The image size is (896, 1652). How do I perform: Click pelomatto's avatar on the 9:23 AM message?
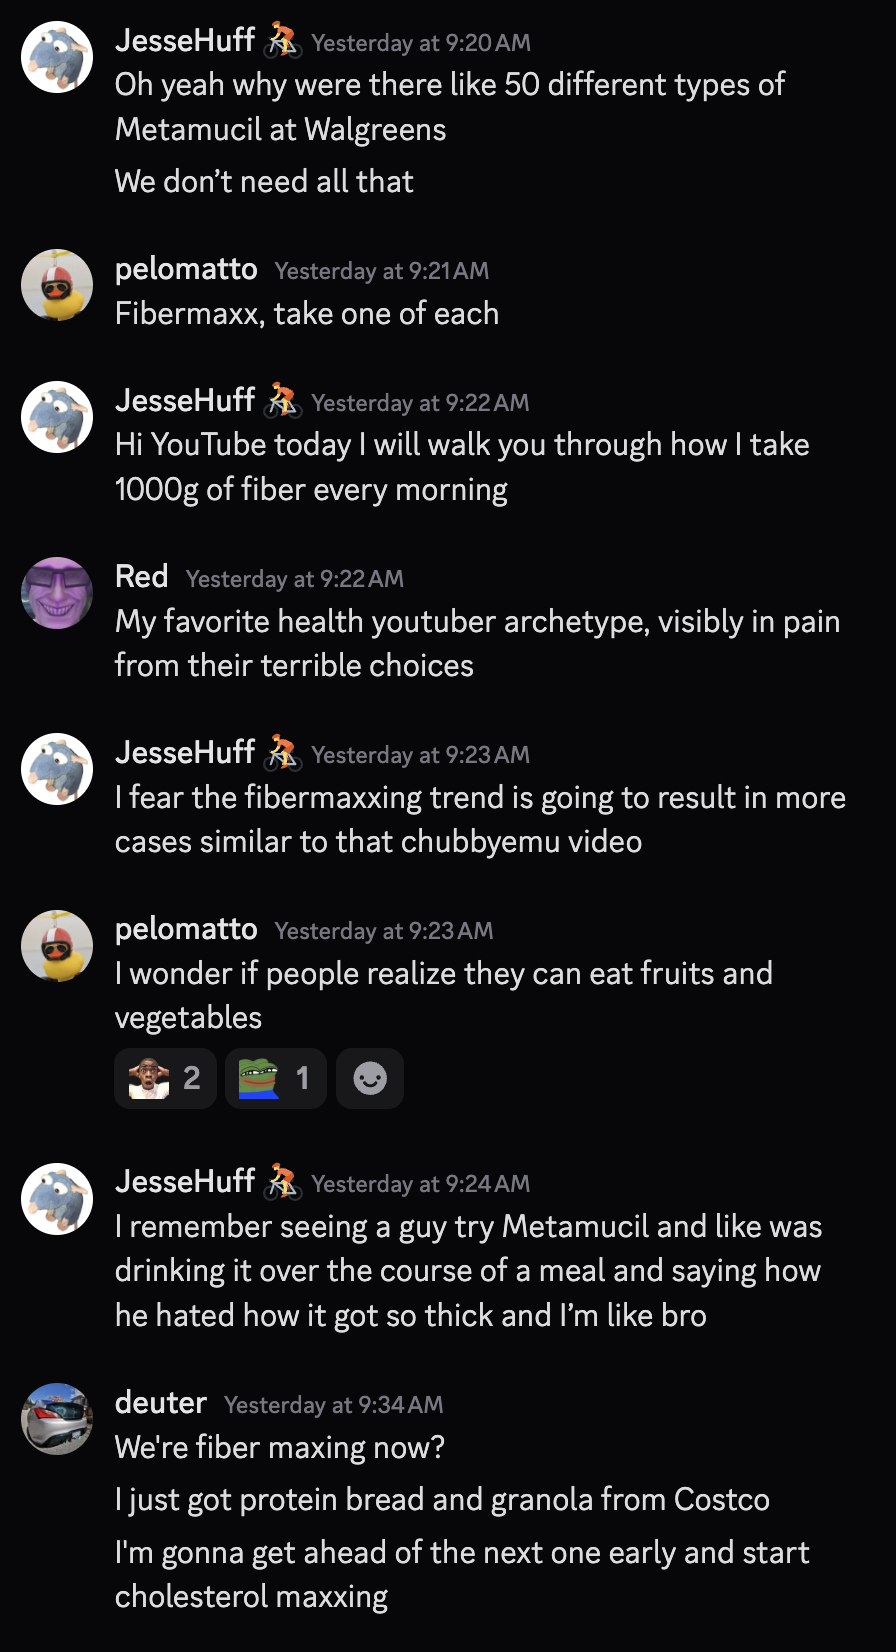pyautogui.click(x=57, y=945)
